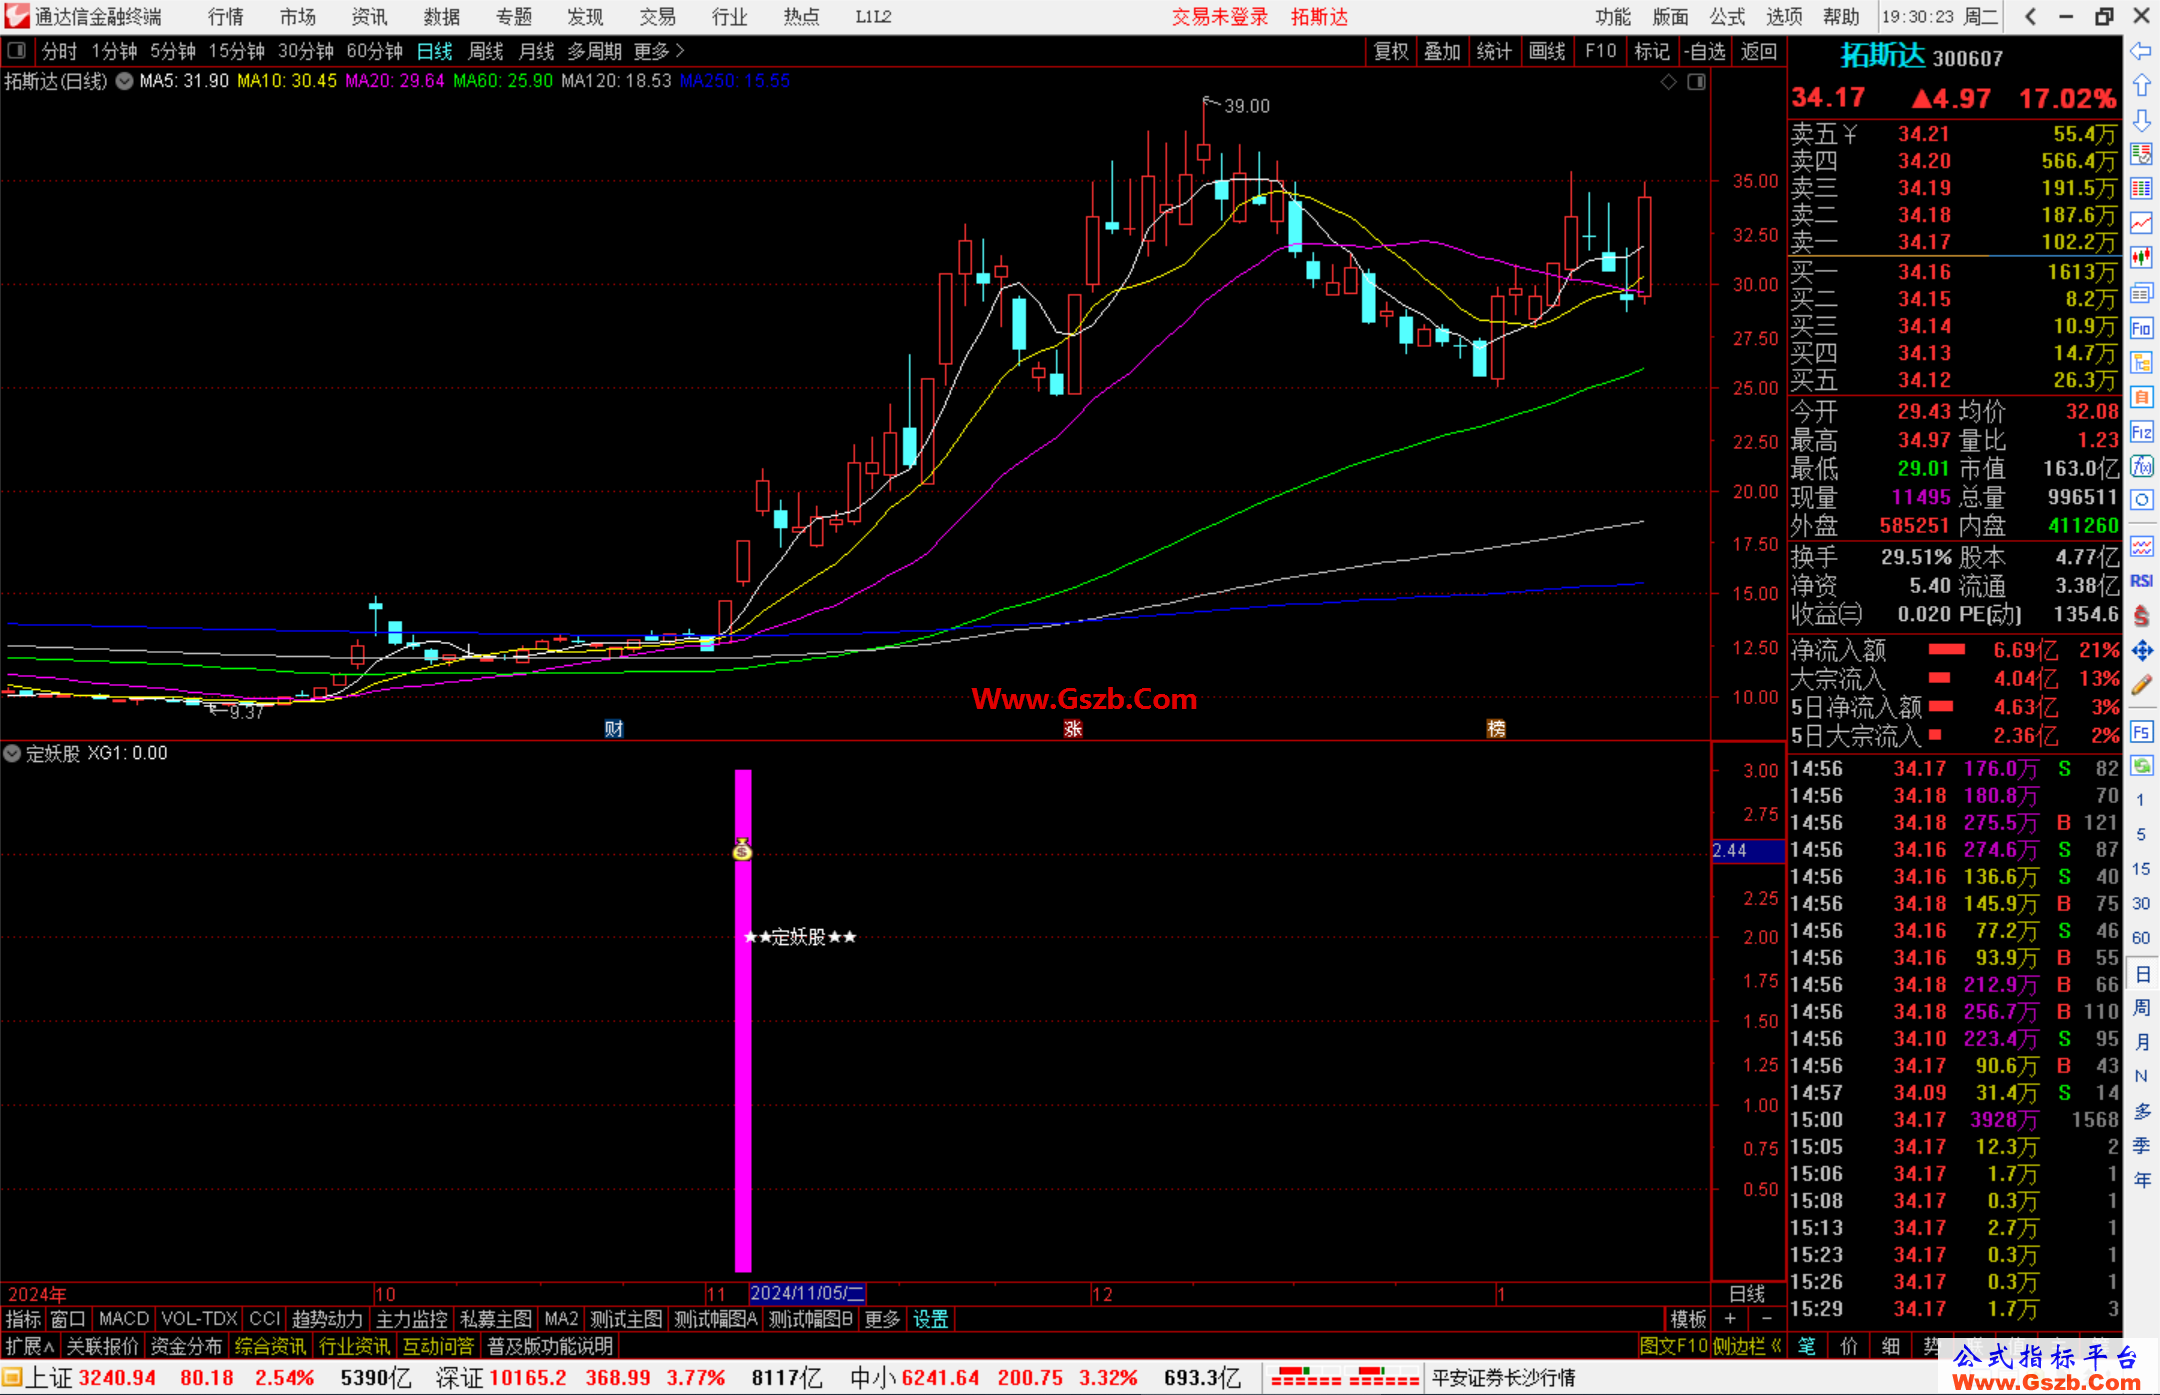Click the 叠加 button

point(1442,51)
